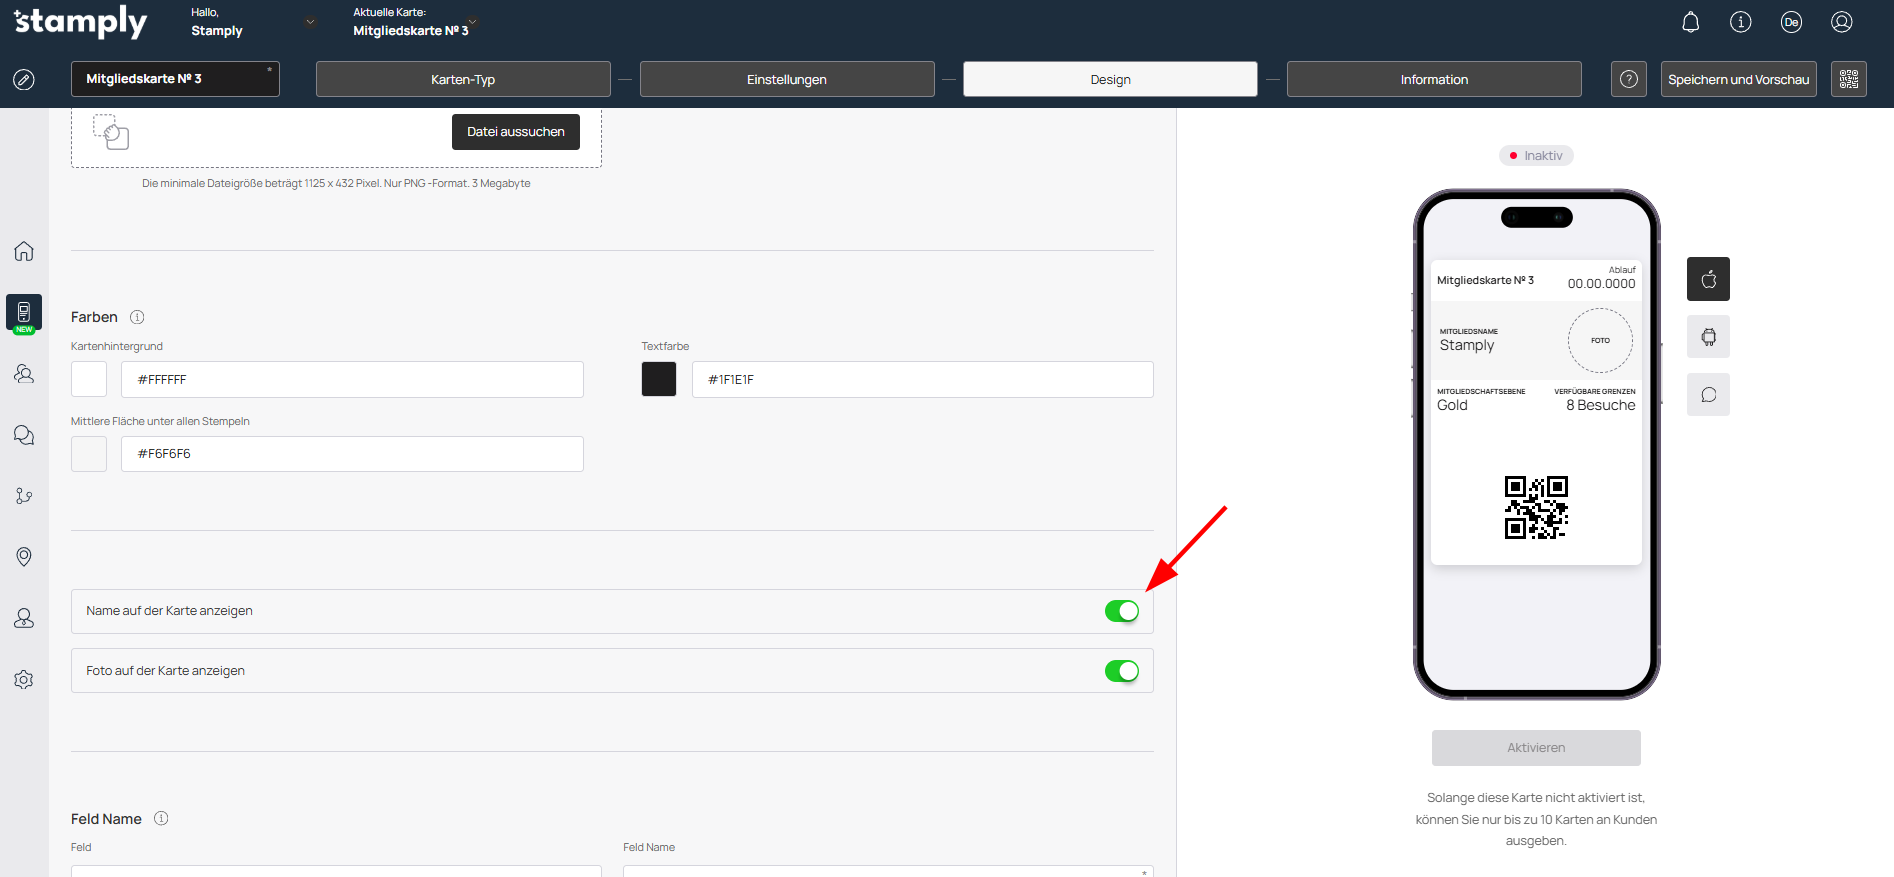Viewport: 1894px width, 877px height.
Task: Open the home icon in sidebar
Action: point(24,251)
